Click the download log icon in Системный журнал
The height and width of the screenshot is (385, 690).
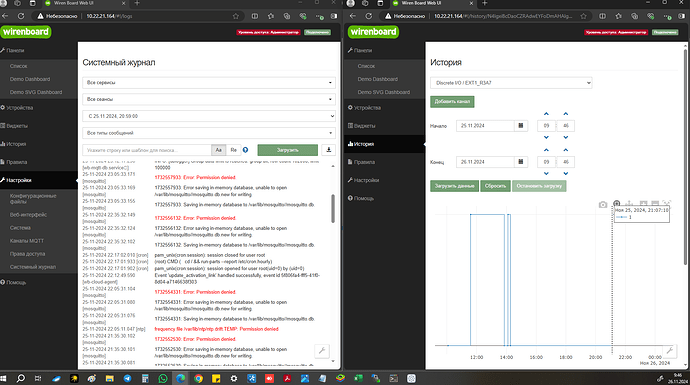point(328,150)
